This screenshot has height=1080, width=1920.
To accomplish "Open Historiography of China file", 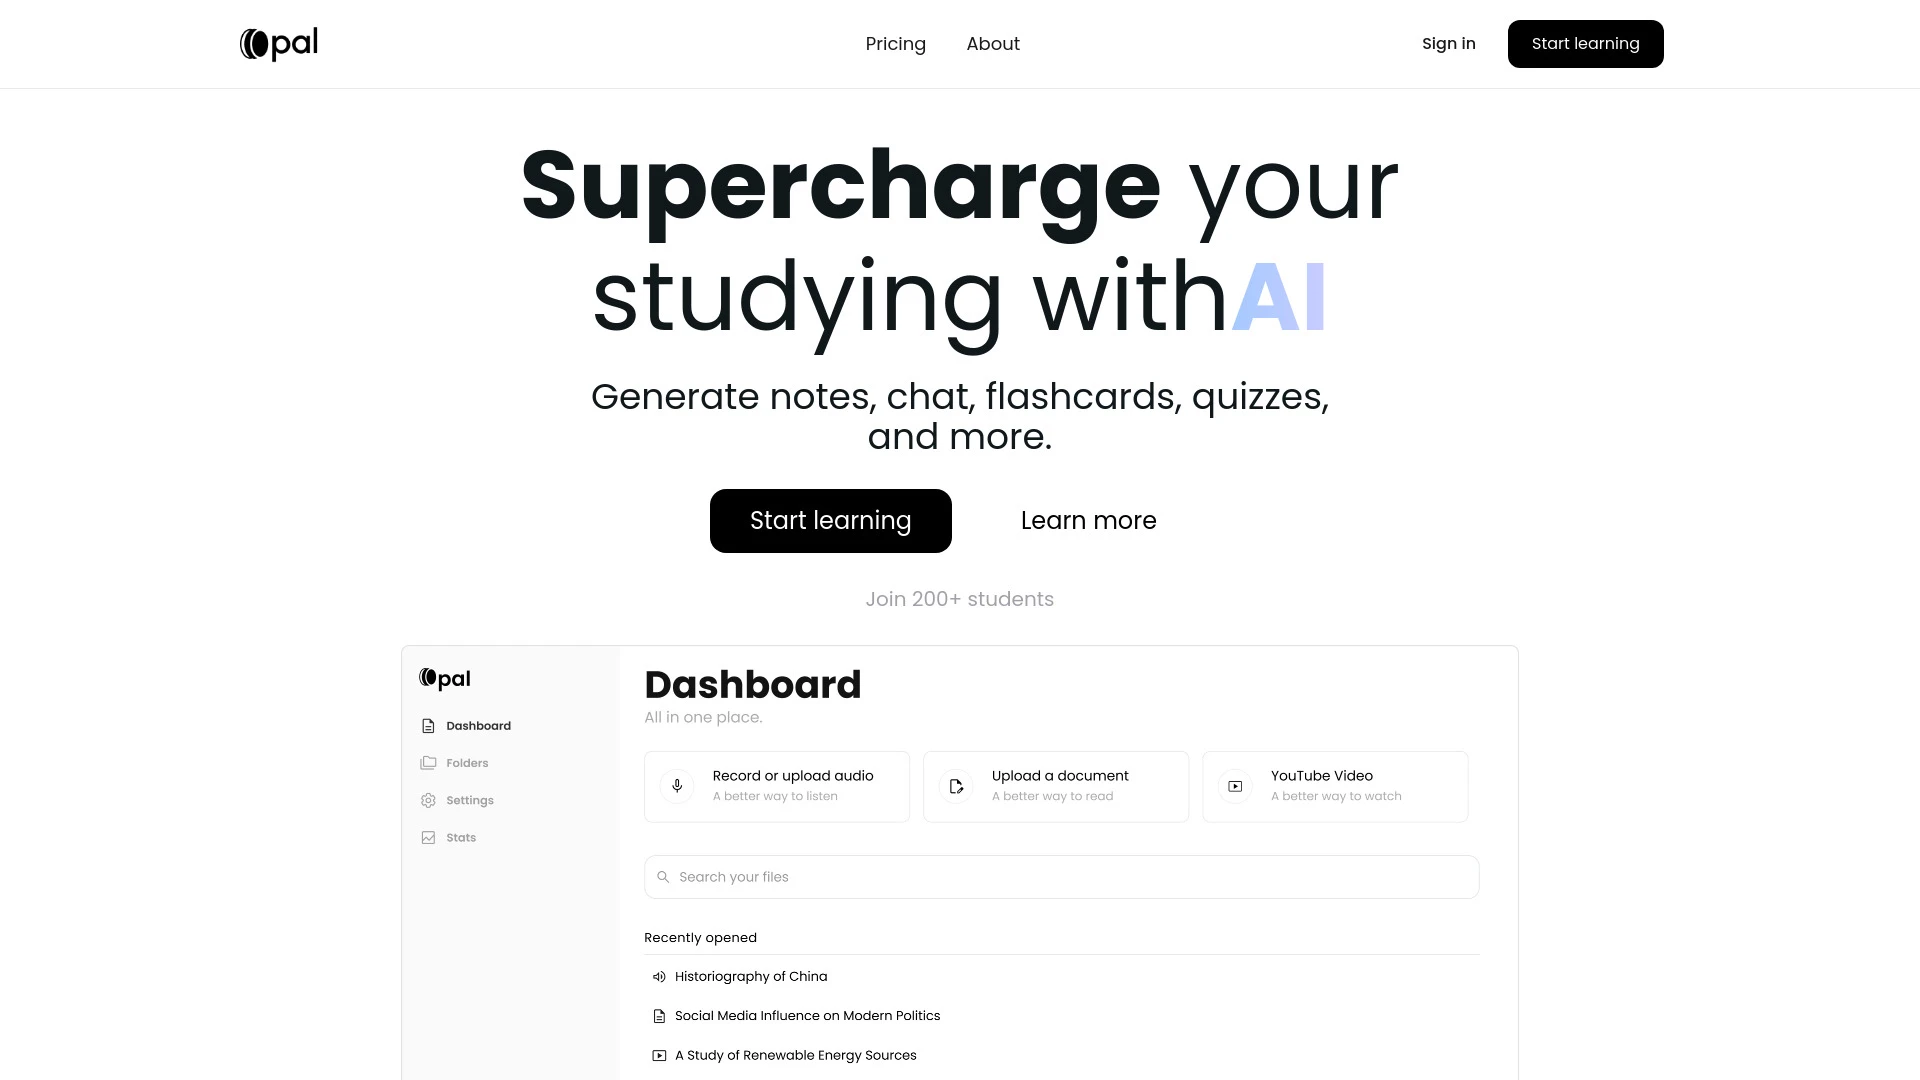I will (x=750, y=976).
